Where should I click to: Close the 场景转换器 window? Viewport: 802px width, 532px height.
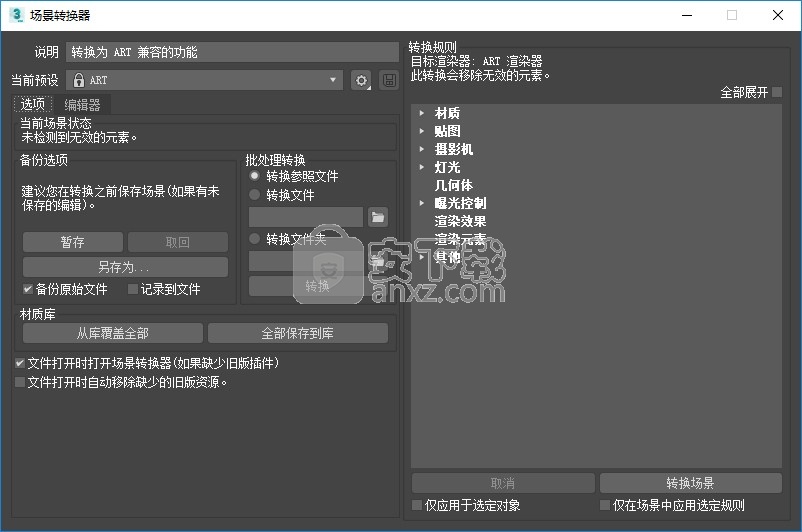[x=777, y=15]
